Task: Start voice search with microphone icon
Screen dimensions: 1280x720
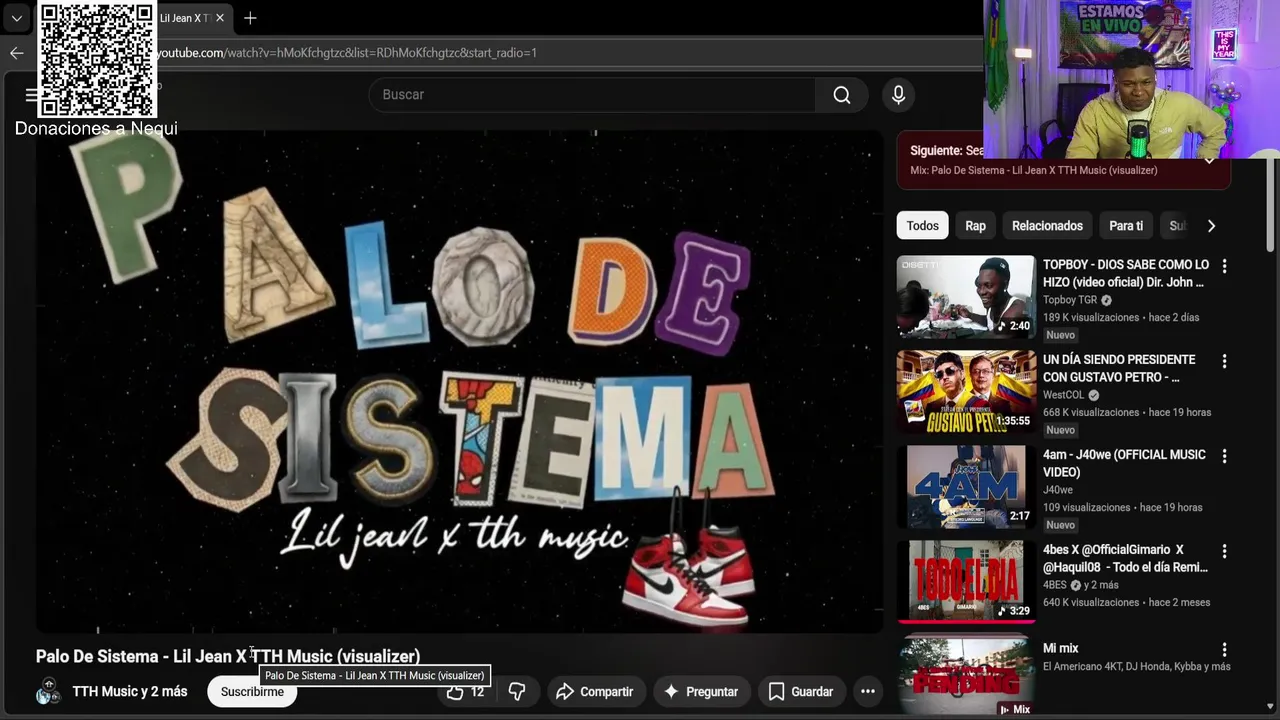Action: [x=898, y=95]
